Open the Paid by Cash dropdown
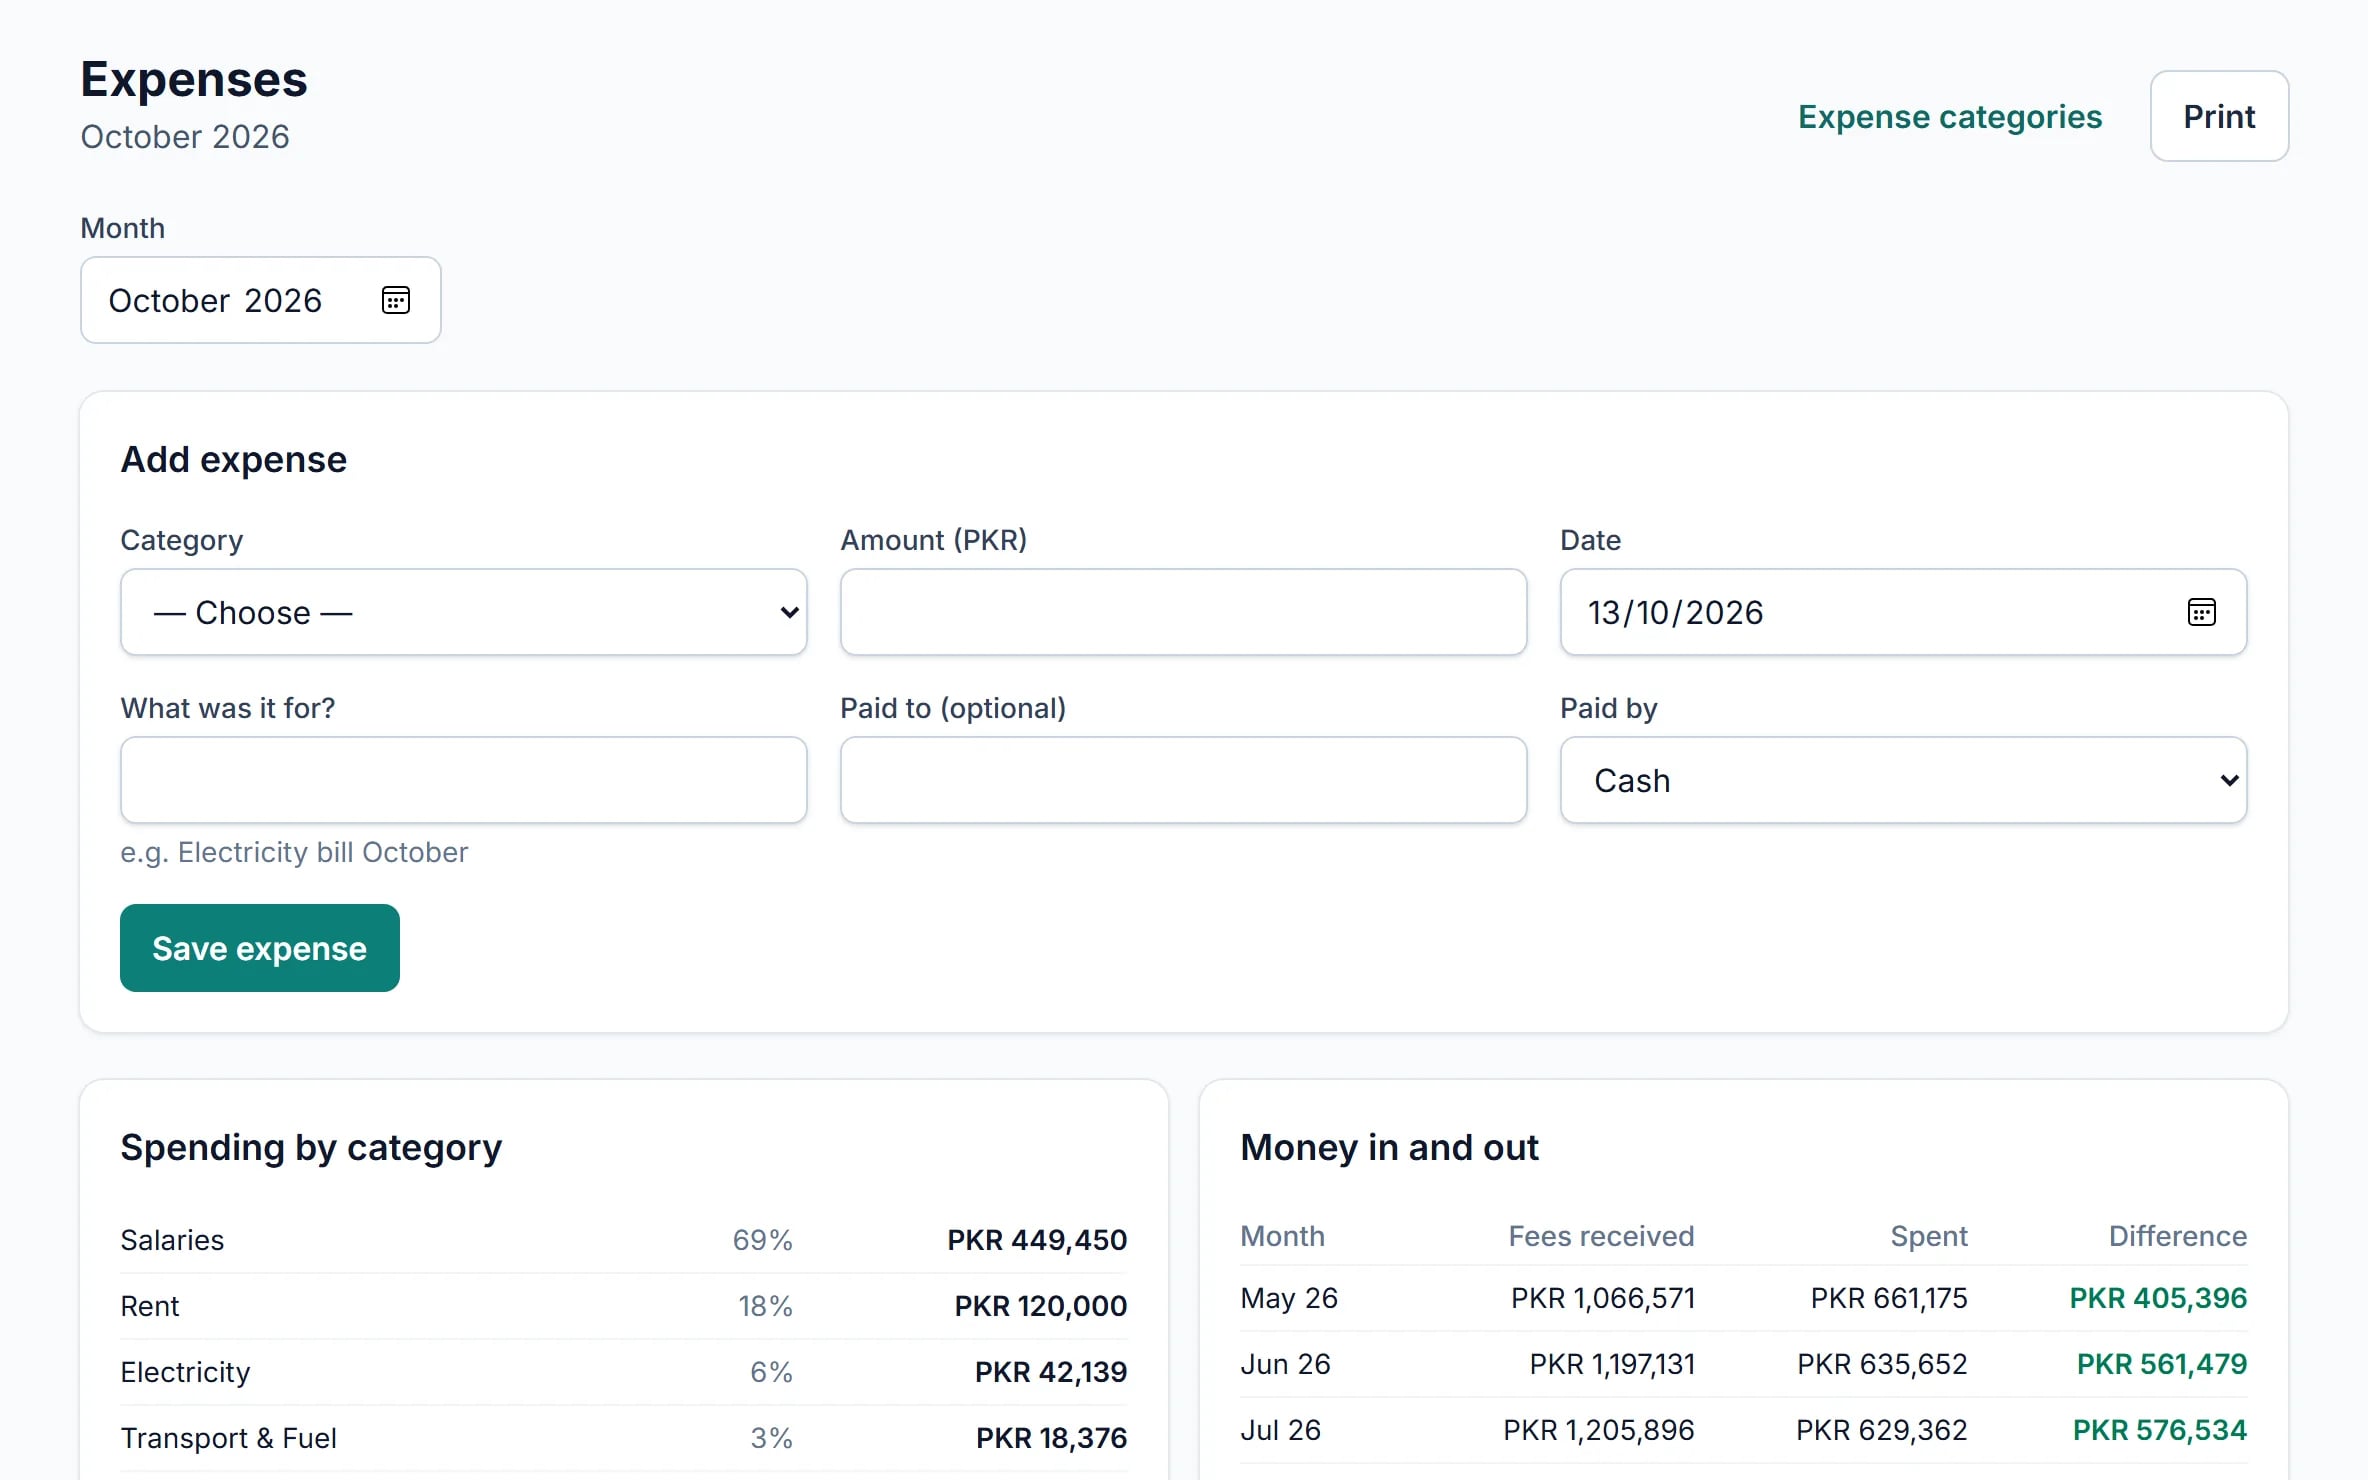2368x1480 pixels. (x=1903, y=780)
